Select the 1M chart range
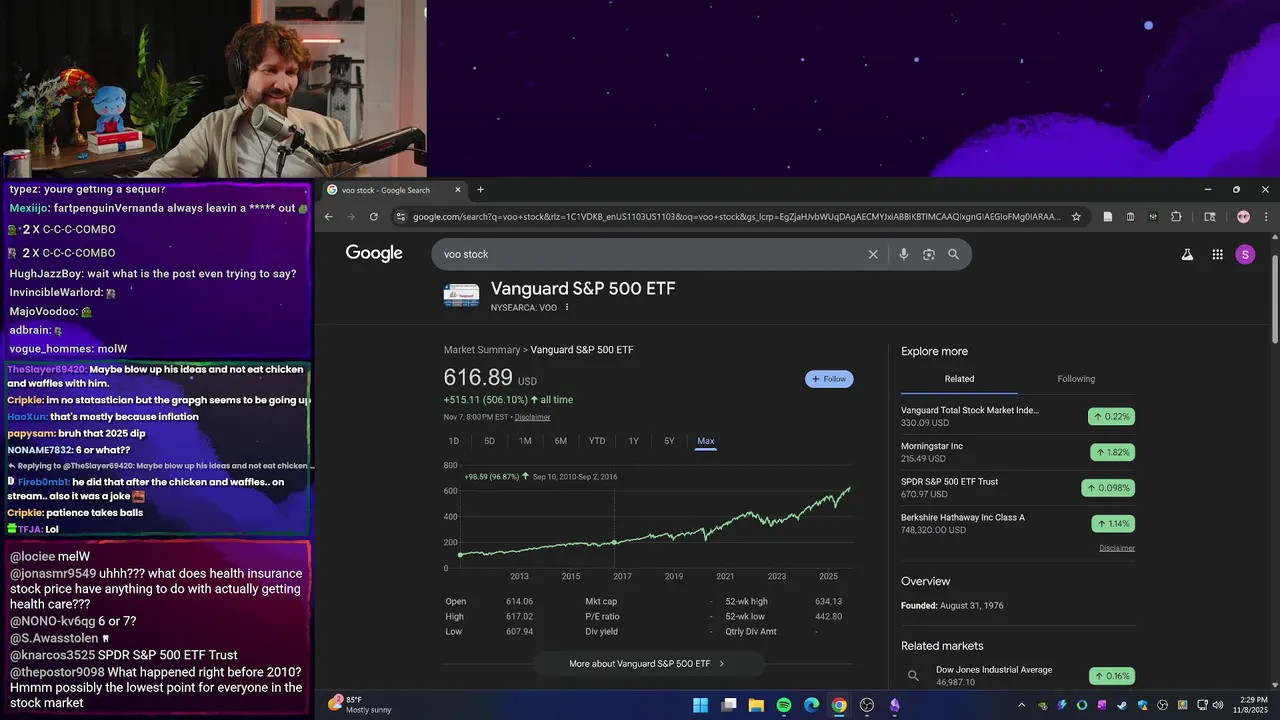 pyautogui.click(x=525, y=441)
